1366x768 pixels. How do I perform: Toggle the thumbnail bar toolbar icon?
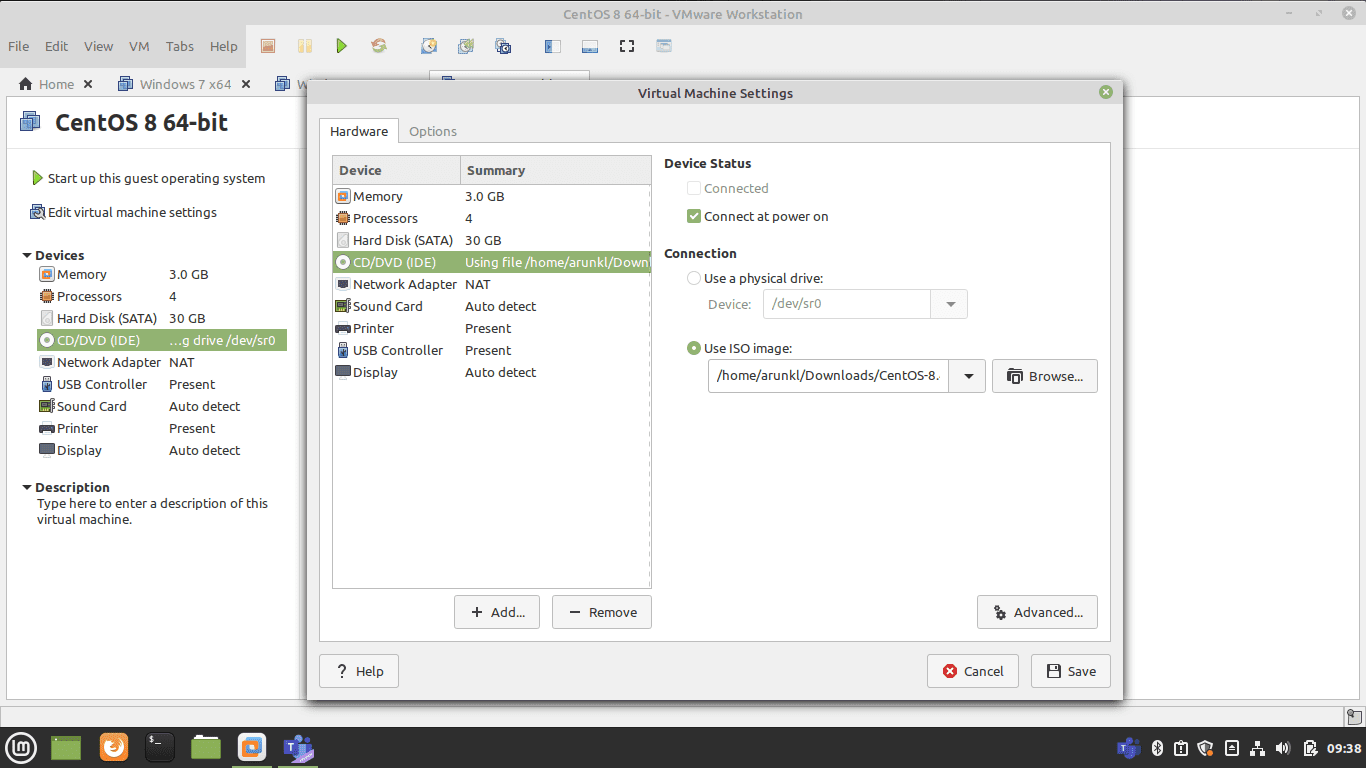coord(589,46)
